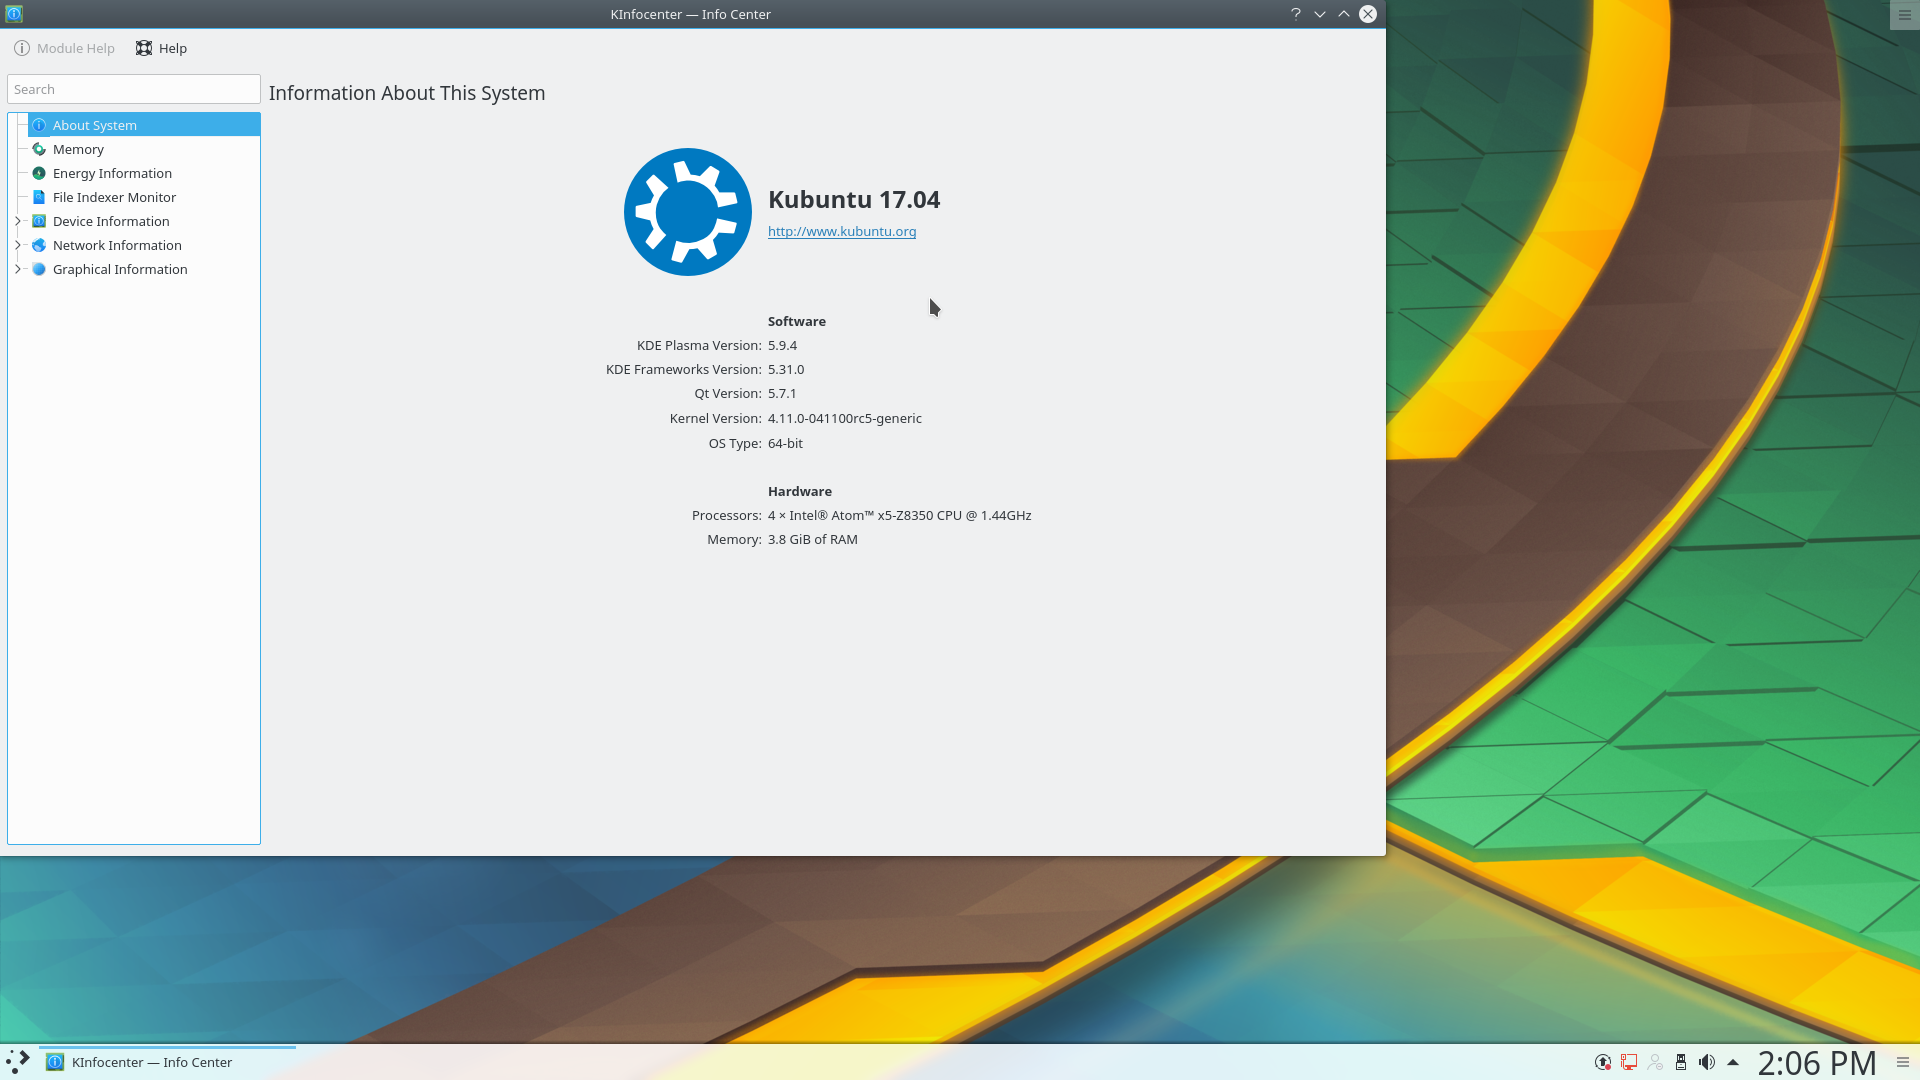Click the Processors value Intel Atom
The height and width of the screenshot is (1080, 1920).
(899, 515)
